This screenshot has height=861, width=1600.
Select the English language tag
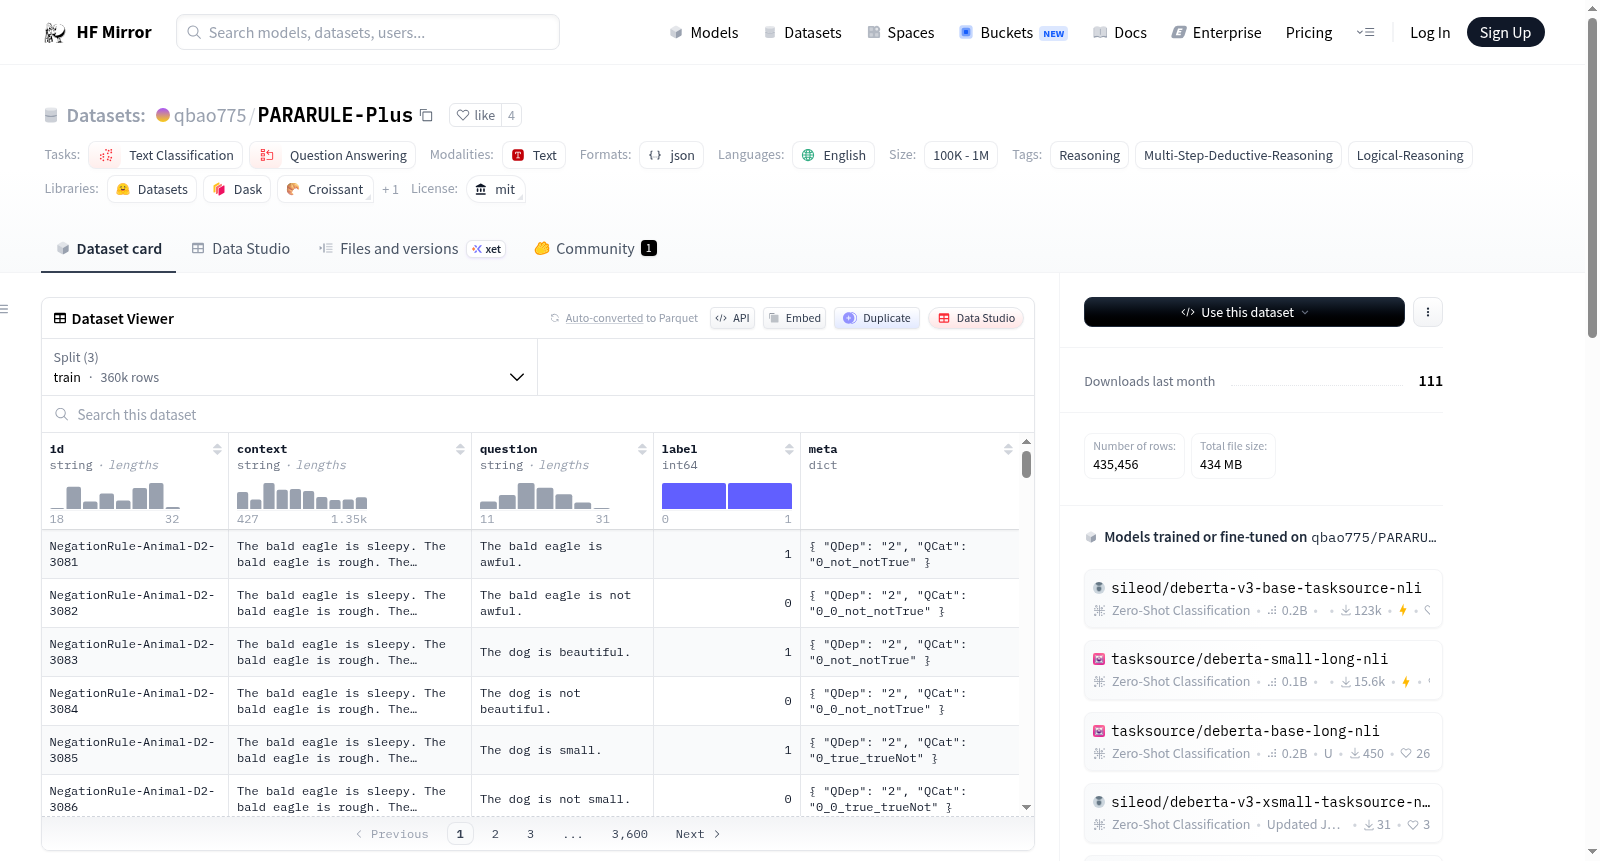pyautogui.click(x=834, y=155)
